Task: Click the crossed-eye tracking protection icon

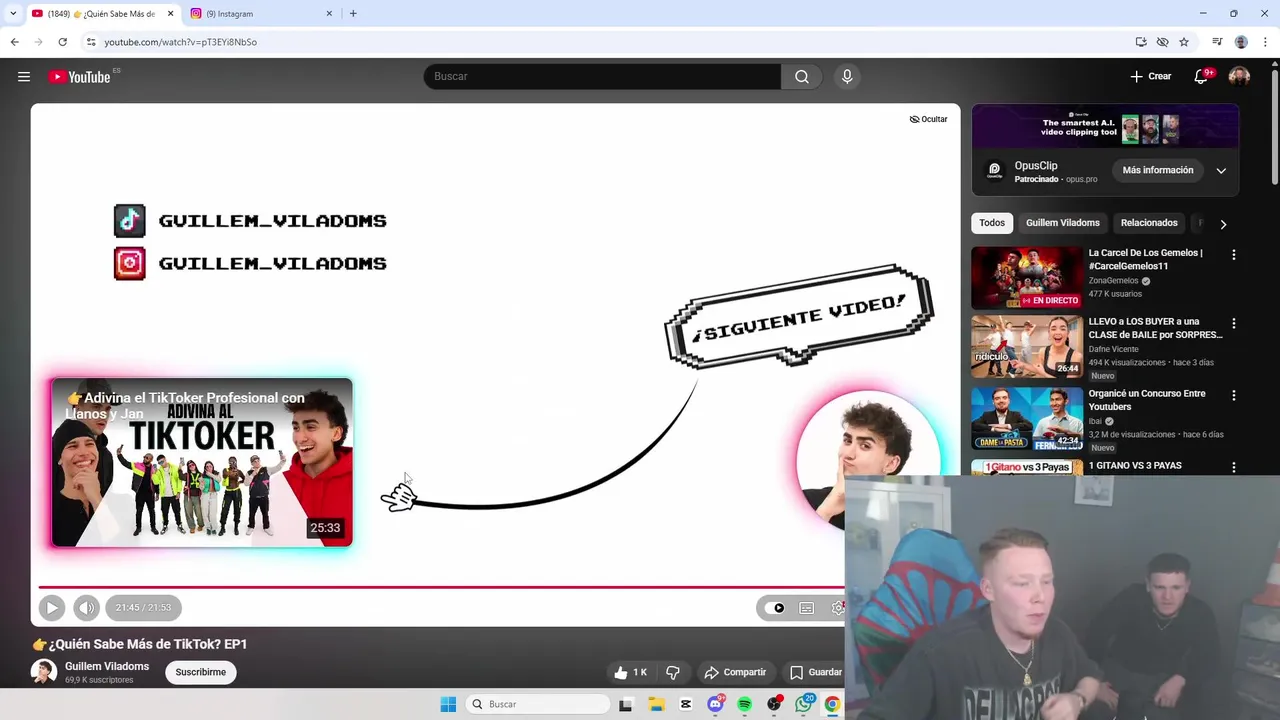Action: (1162, 42)
